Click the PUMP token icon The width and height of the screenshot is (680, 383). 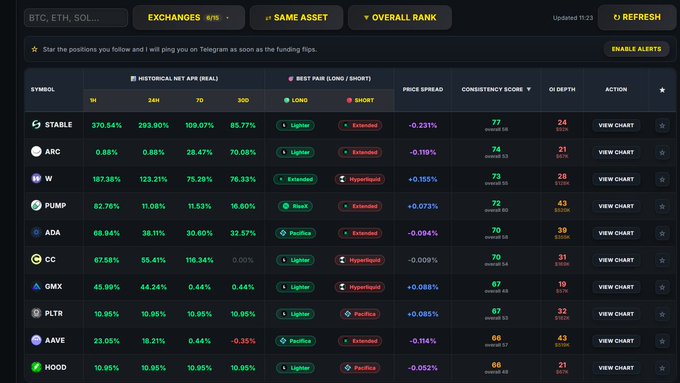[x=36, y=205]
